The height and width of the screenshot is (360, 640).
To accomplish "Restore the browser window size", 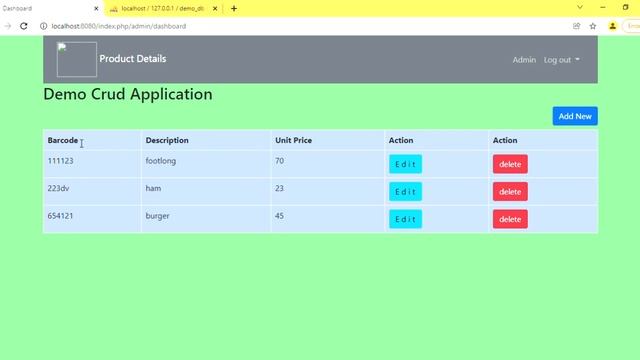I will (x=625, y=7).
